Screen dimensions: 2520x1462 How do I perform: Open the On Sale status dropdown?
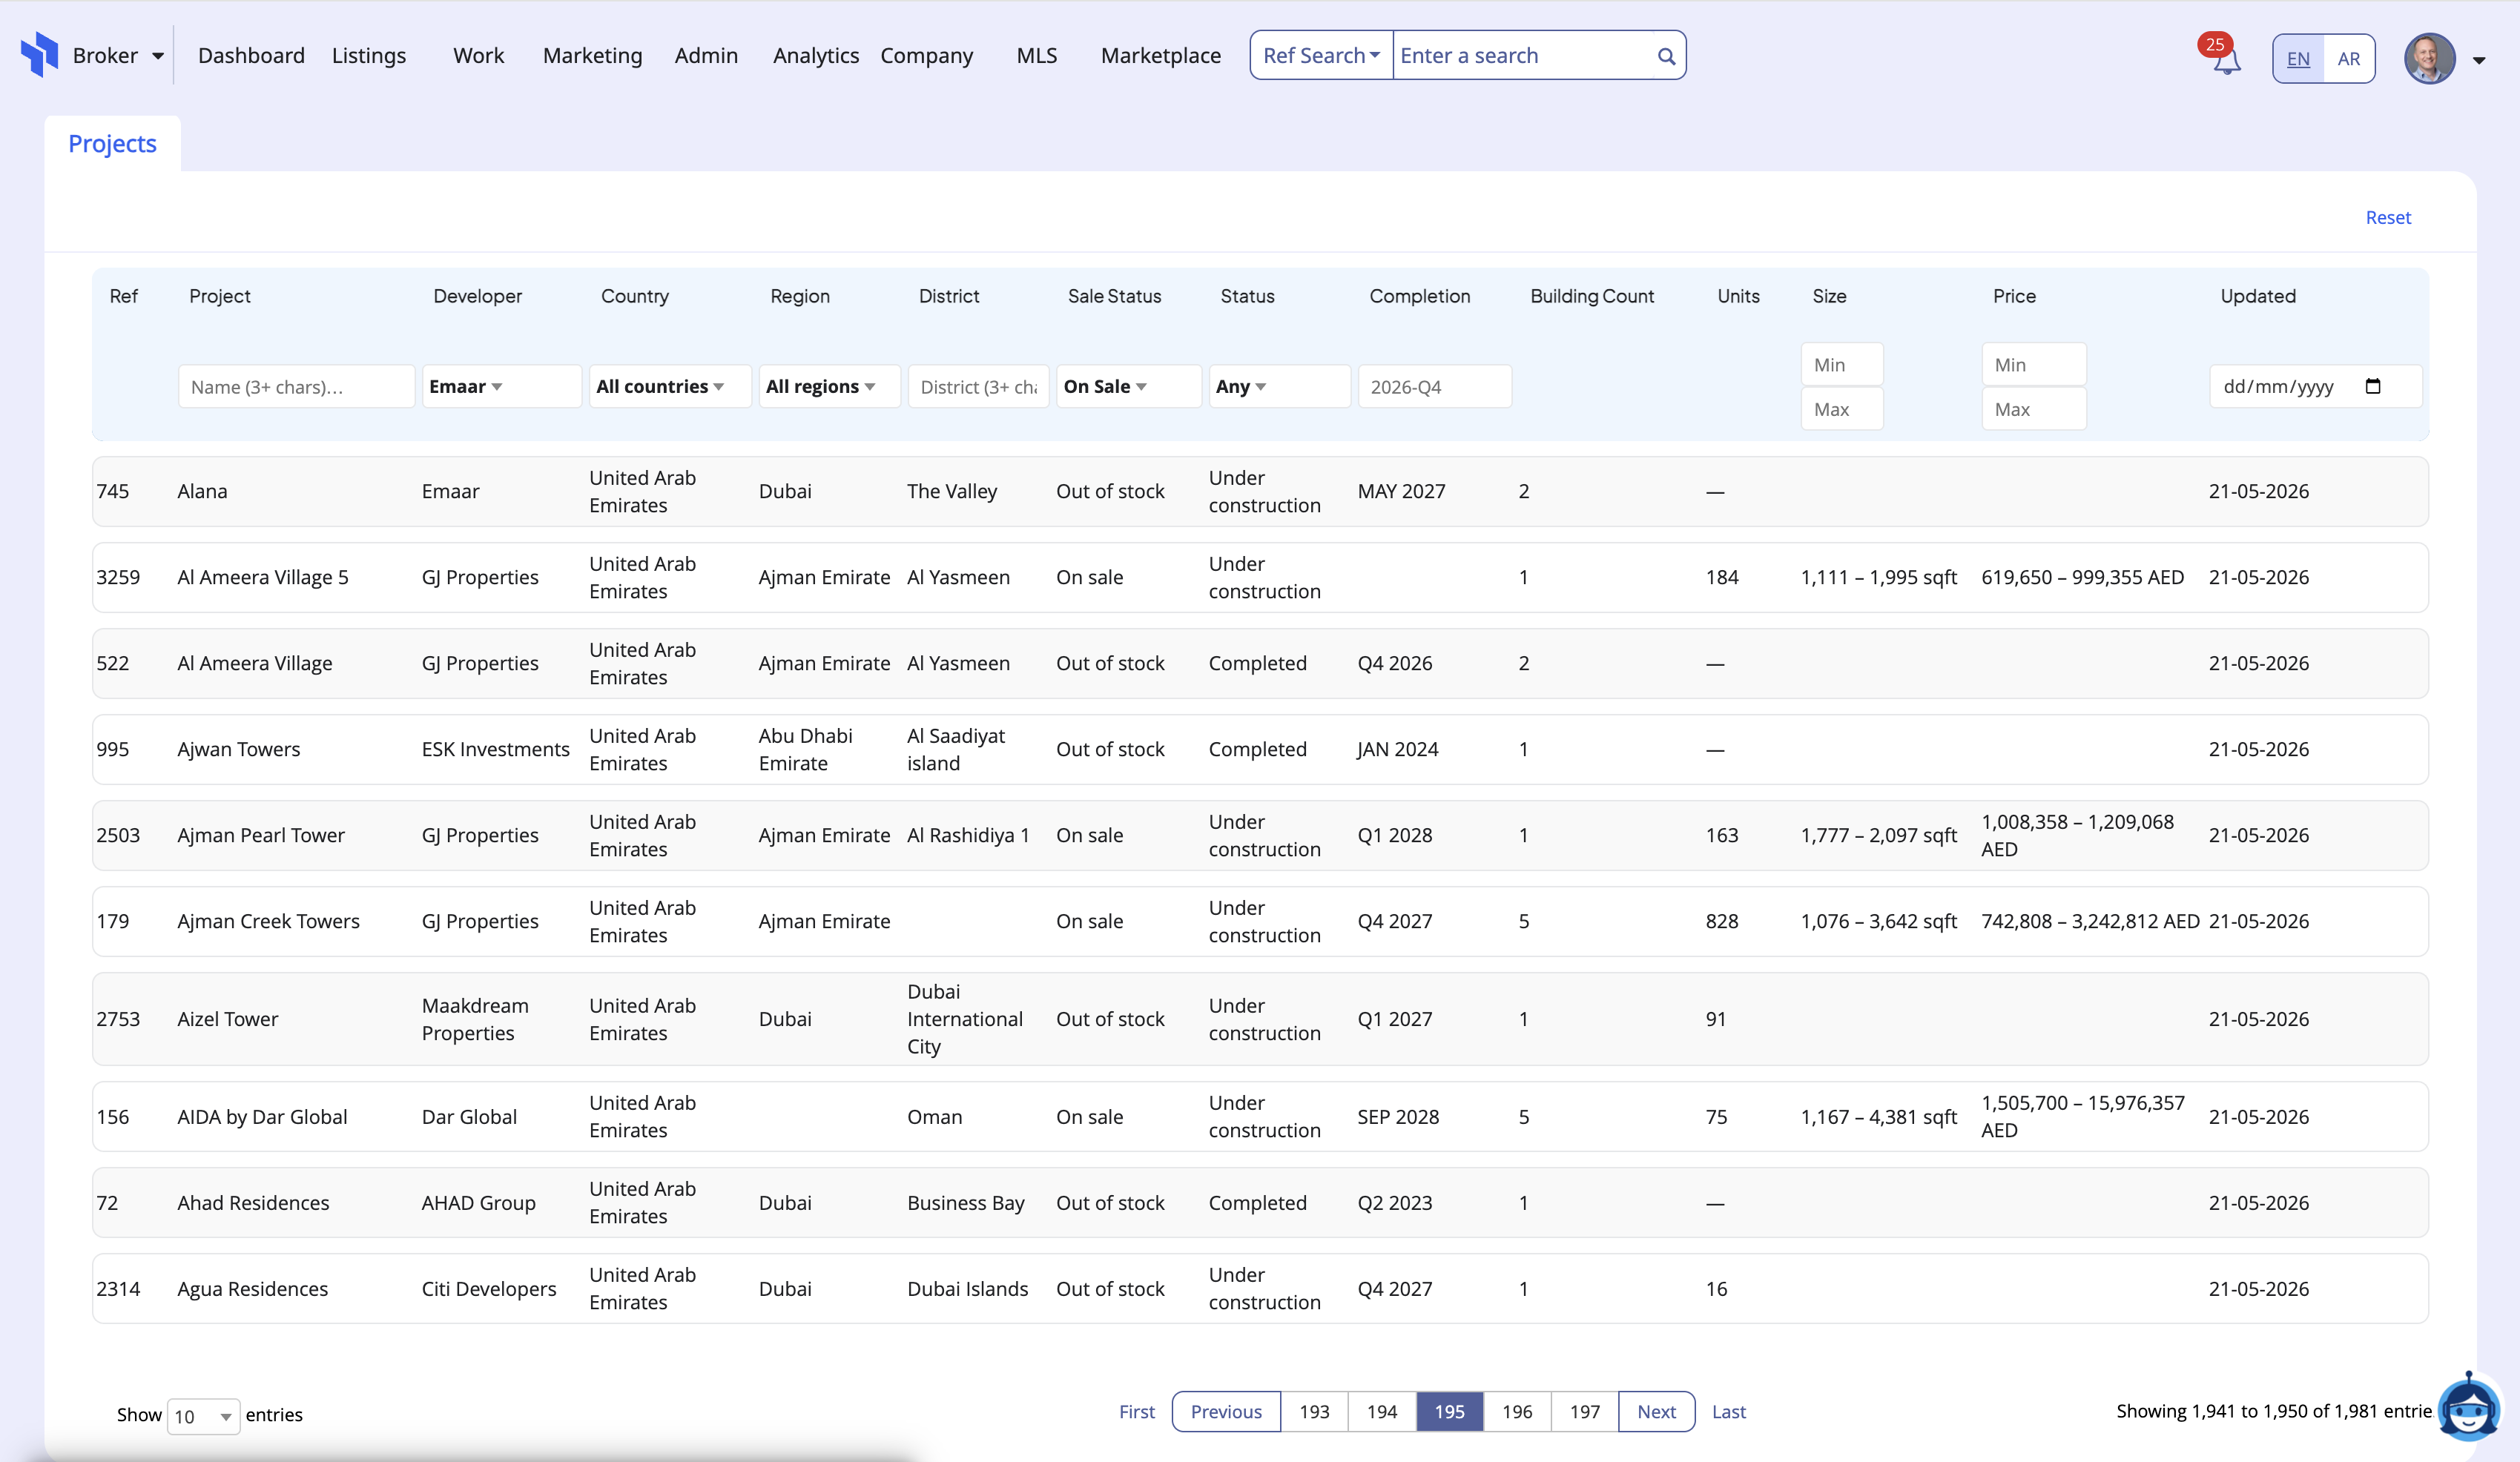tap(1128, 387)
